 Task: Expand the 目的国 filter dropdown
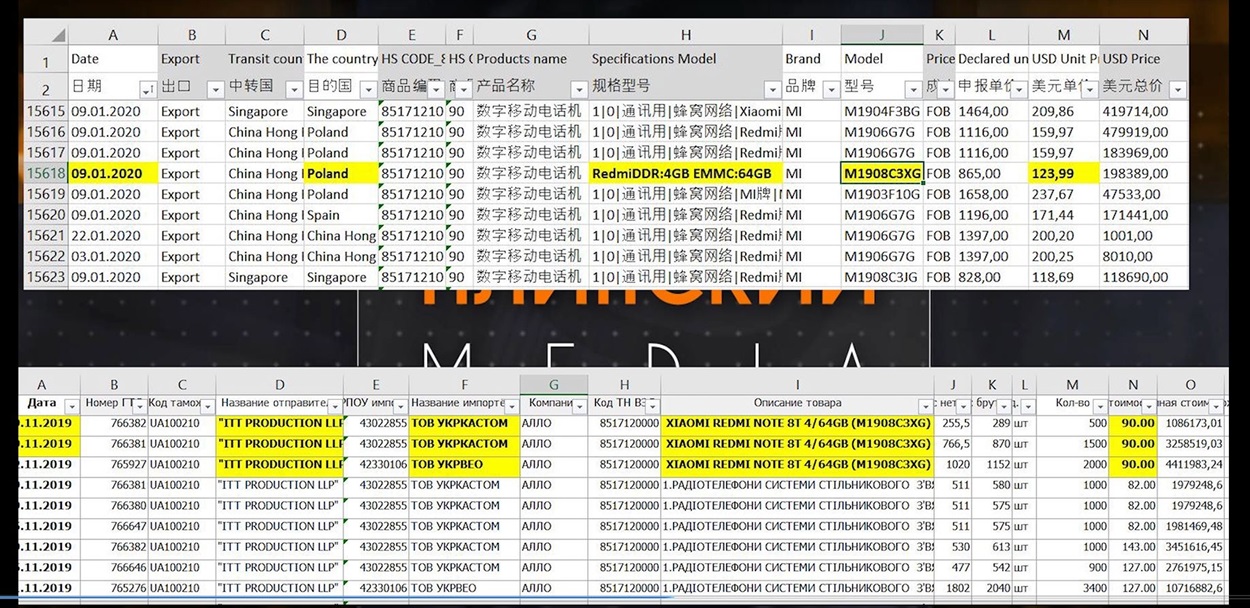(369, 89)
